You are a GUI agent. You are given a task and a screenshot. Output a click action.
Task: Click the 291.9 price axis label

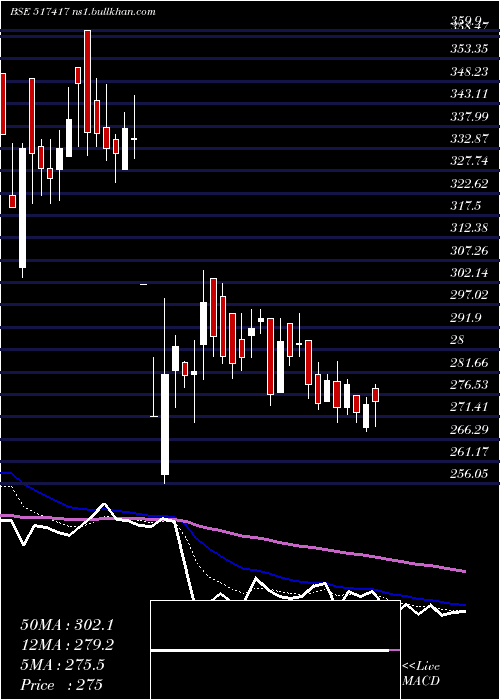coord(465,317)
